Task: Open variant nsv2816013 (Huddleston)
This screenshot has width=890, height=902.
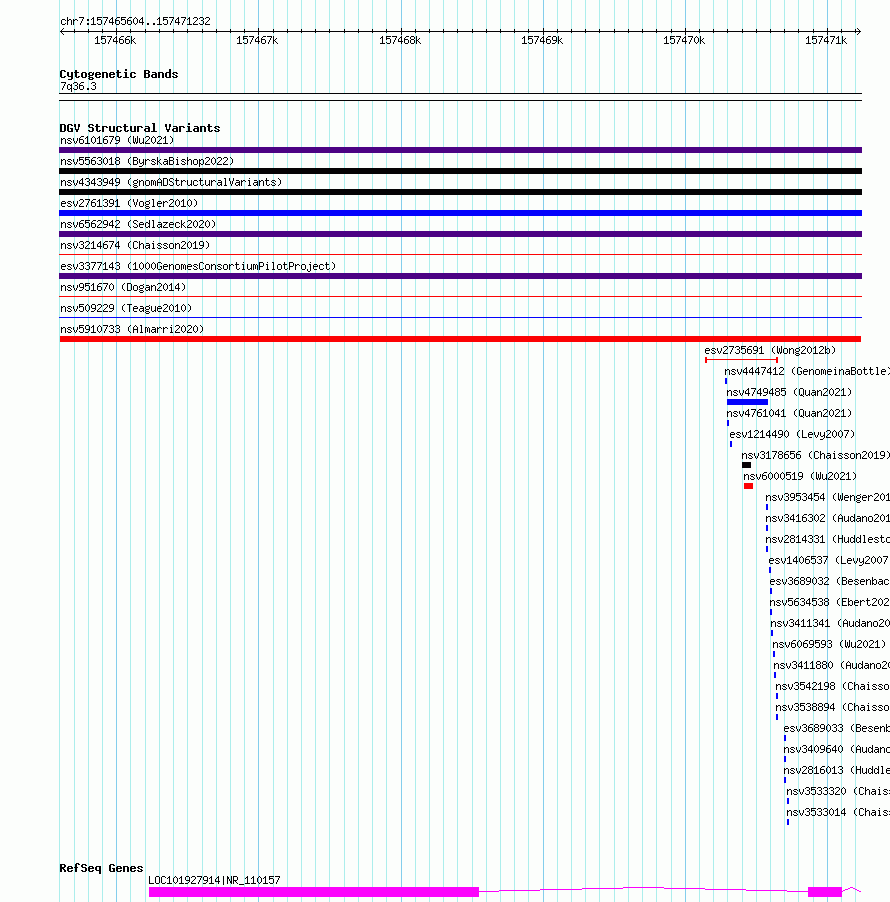Action: 836,770
